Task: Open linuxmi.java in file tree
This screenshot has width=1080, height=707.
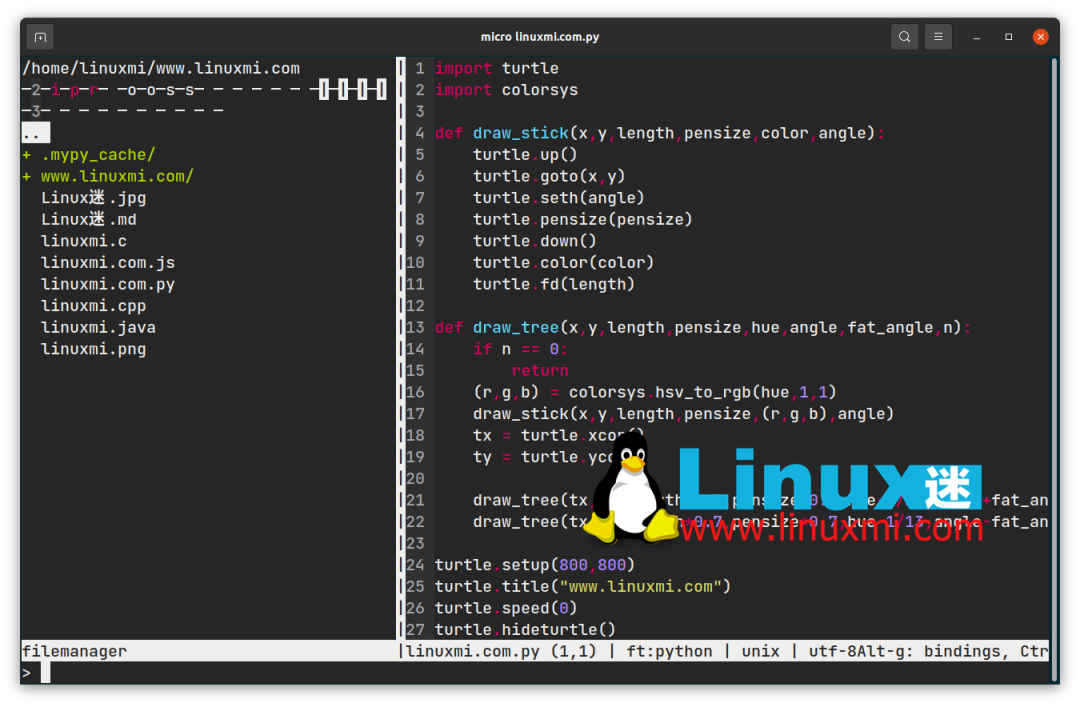Action: pos(98,327)
